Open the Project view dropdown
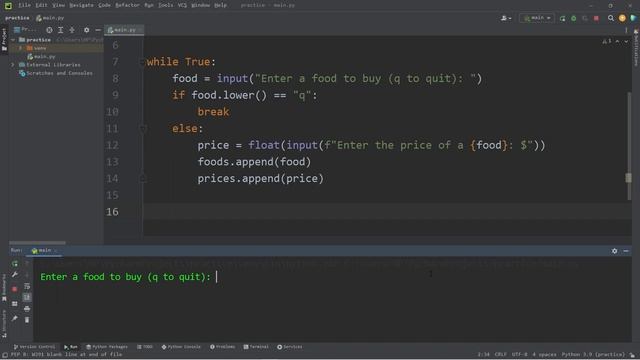Screen dimensions: 640x360 coord(25,30)
